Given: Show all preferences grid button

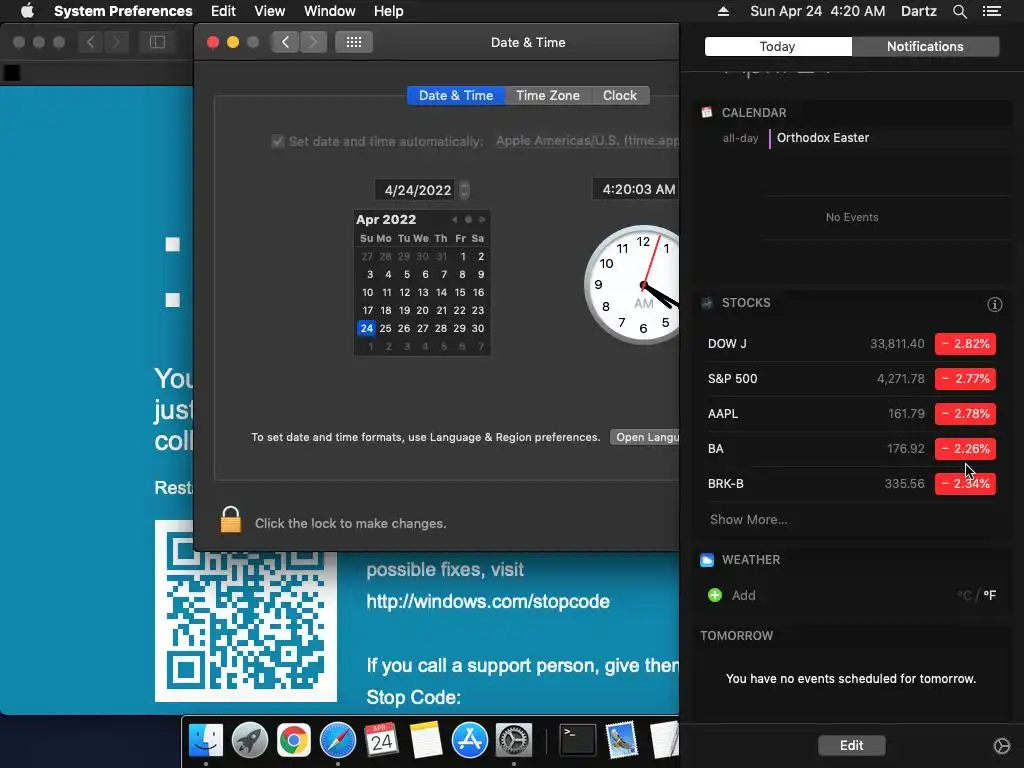Looking at the screenshot, I should pos(354,42).
